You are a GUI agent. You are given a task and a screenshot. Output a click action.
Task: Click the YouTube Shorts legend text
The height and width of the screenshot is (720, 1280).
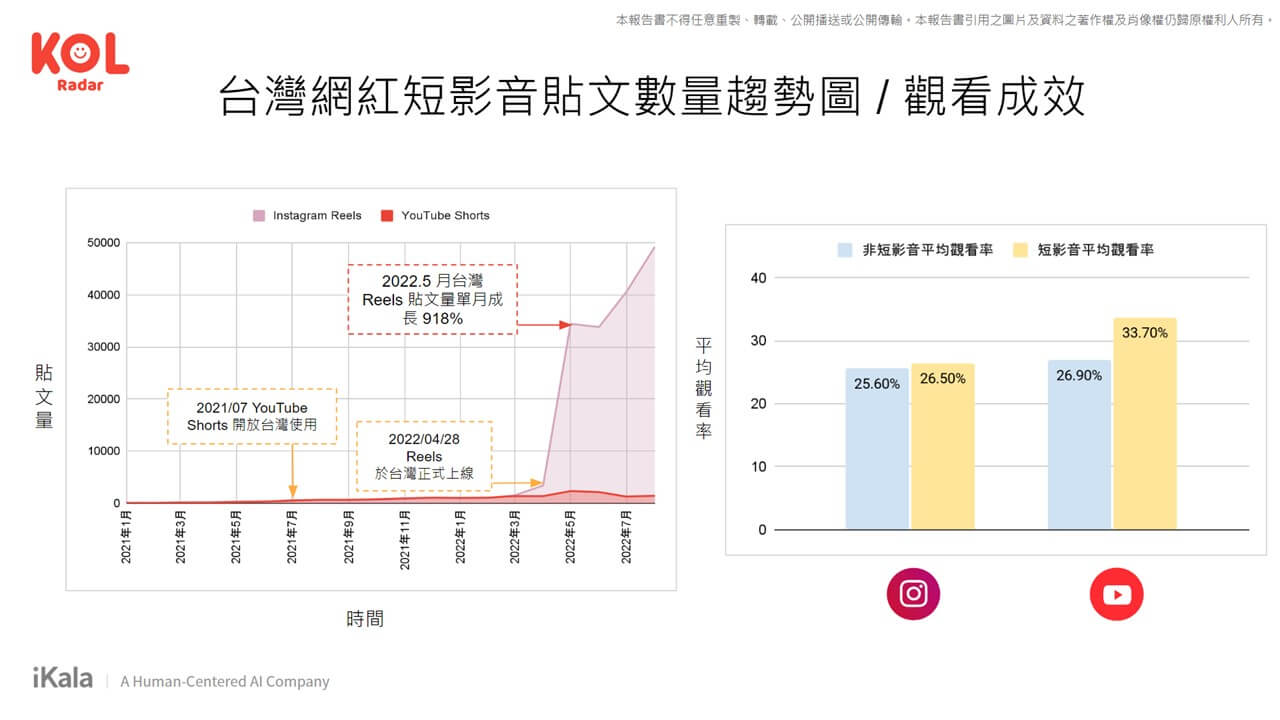445,215
